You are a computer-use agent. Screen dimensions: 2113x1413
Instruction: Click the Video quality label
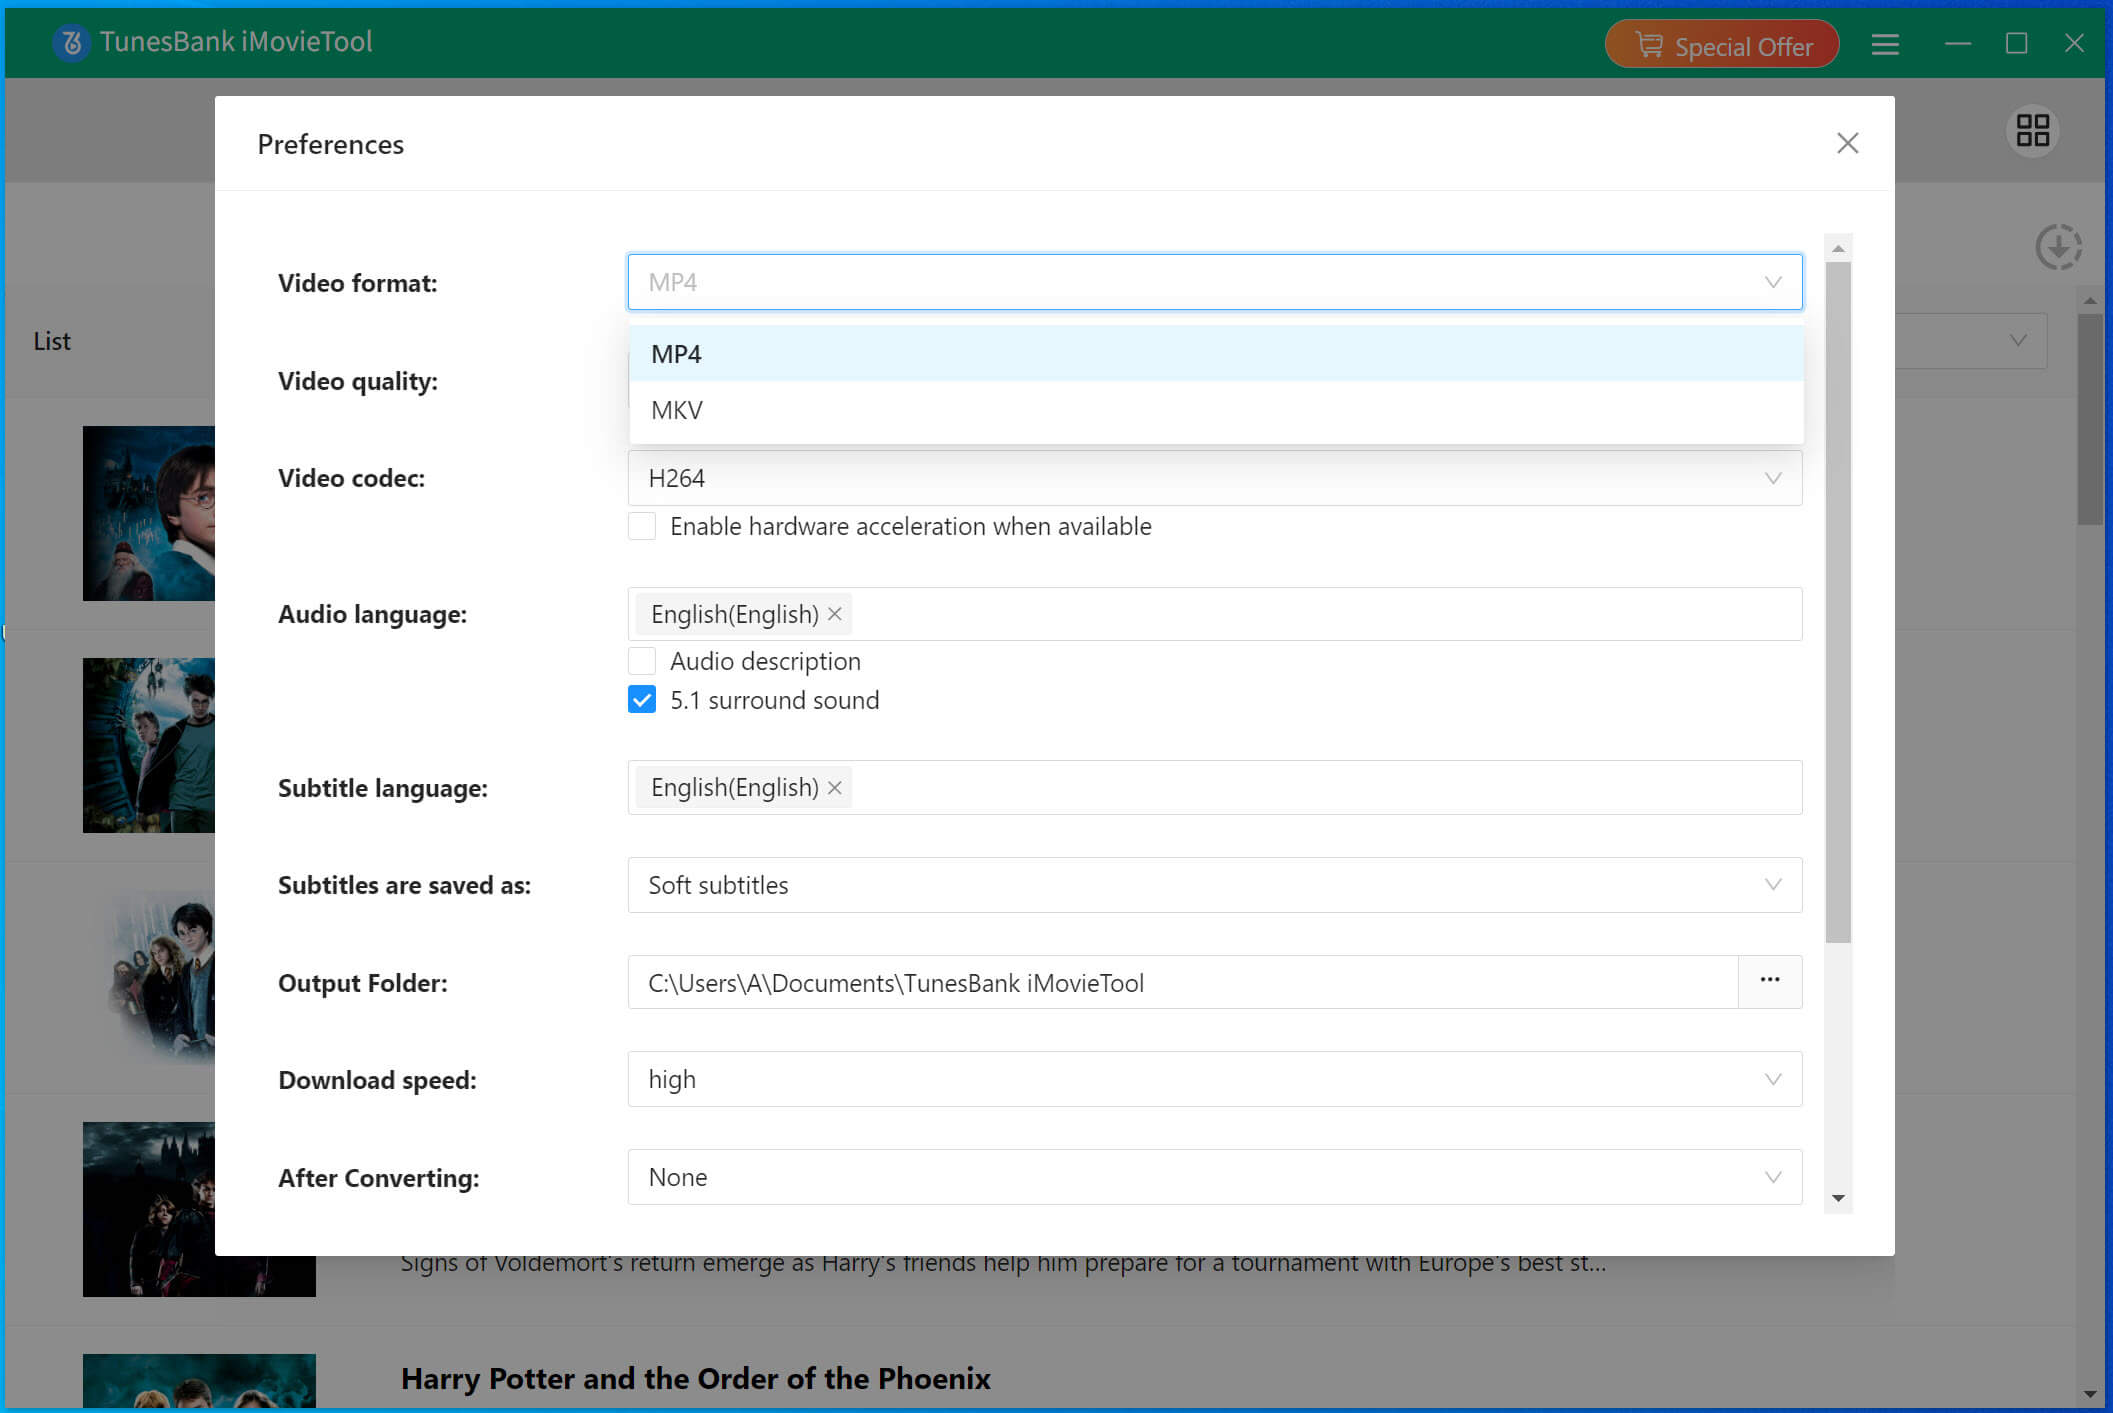click(358, 381)
